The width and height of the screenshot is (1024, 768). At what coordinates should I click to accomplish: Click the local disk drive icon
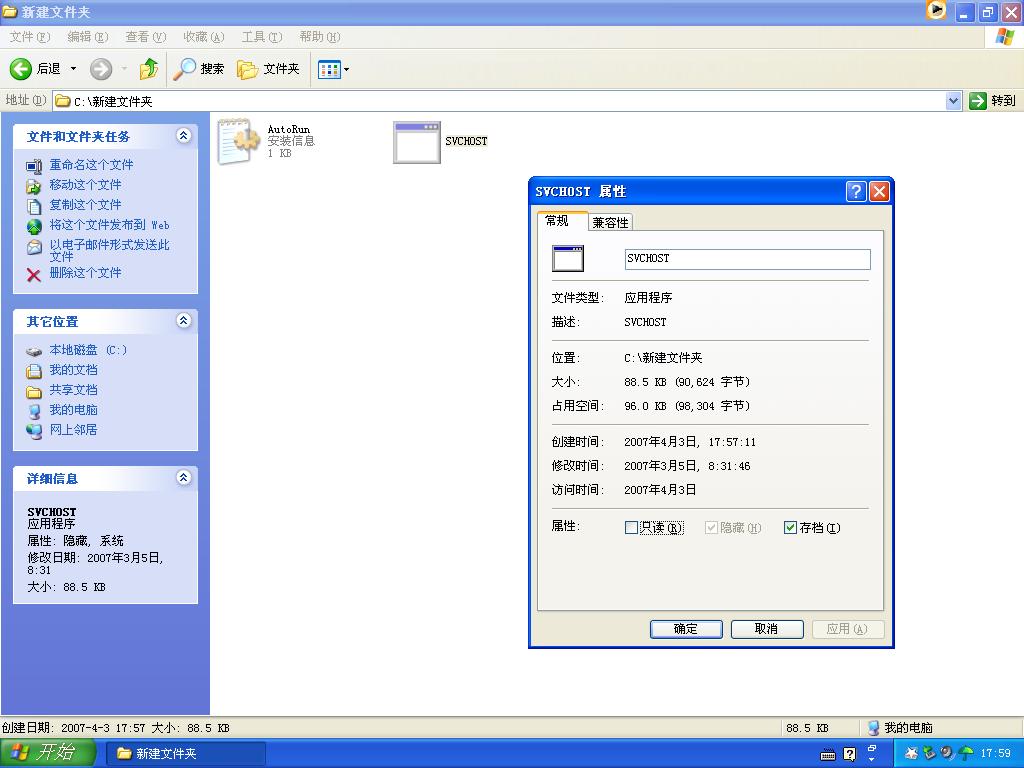click(x=34, y=352)
